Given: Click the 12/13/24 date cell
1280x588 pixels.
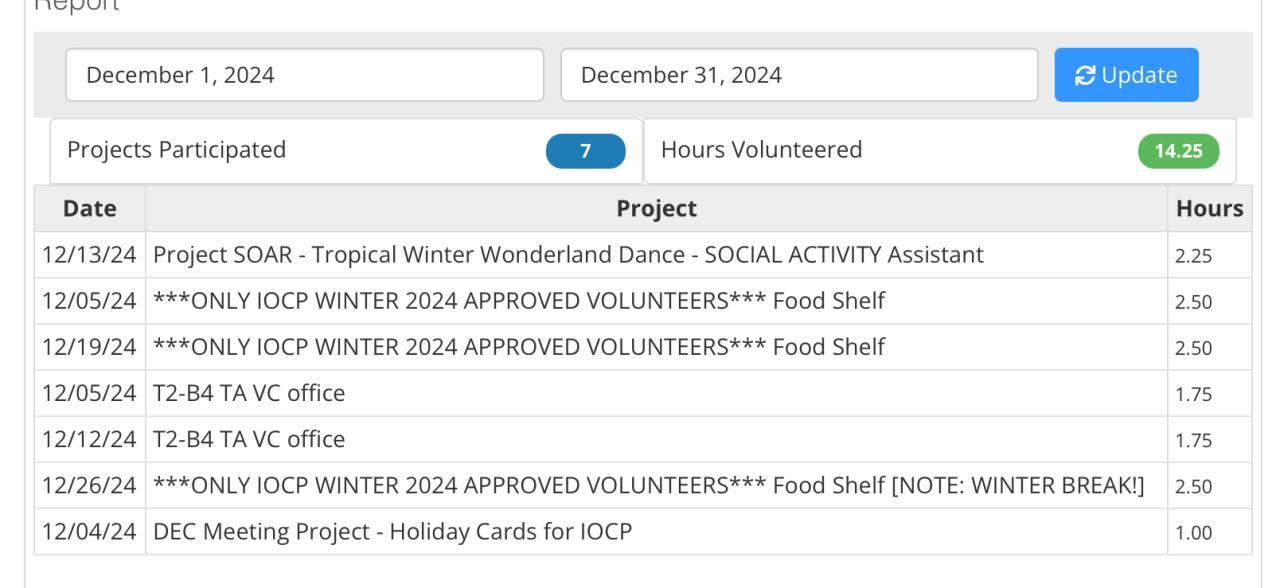Looking at the screenshot, I should [x=89, y=255].
